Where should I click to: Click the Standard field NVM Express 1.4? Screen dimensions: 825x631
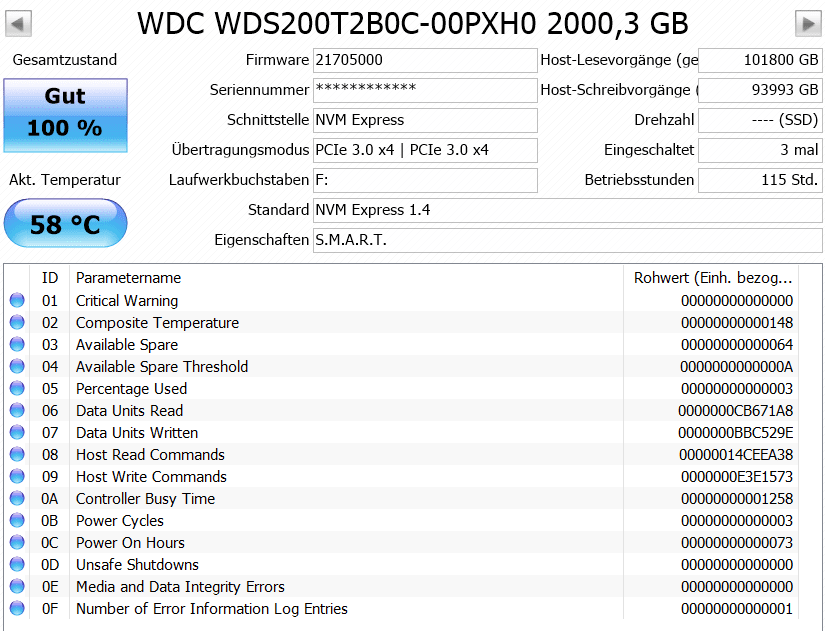(568, 211)
